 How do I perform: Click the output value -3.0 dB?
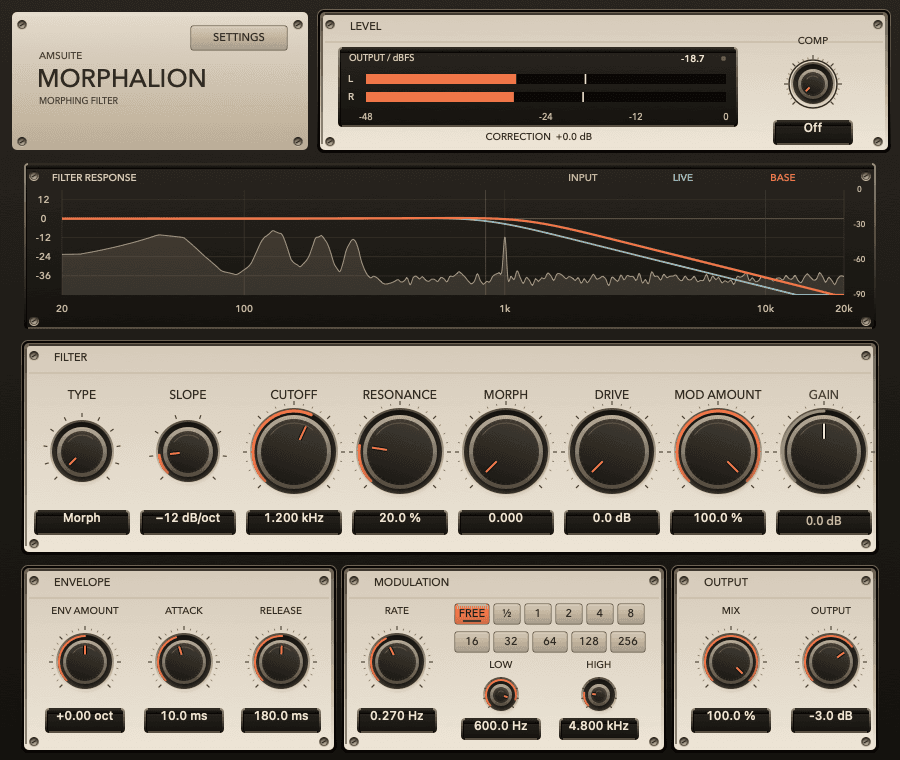click(x=831, y=719)
